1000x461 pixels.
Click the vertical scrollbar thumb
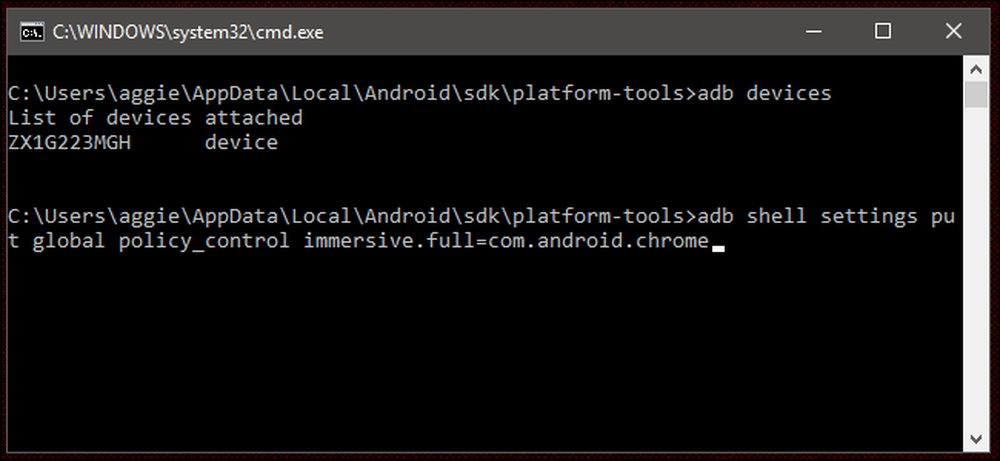point(976,94)
